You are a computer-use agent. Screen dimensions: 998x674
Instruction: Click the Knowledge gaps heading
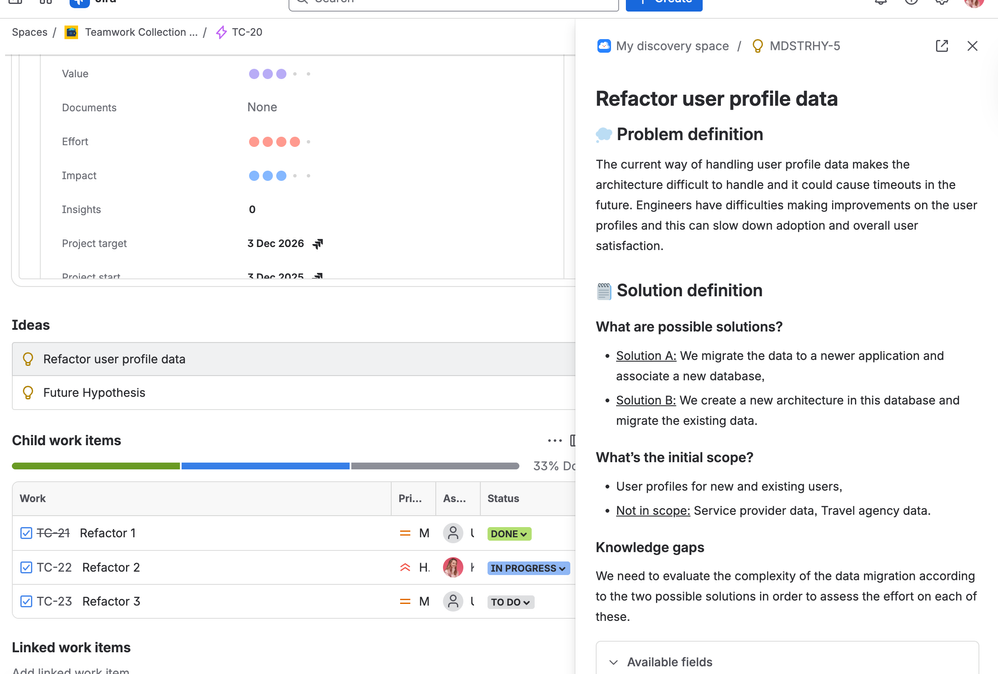coord(650,547)
